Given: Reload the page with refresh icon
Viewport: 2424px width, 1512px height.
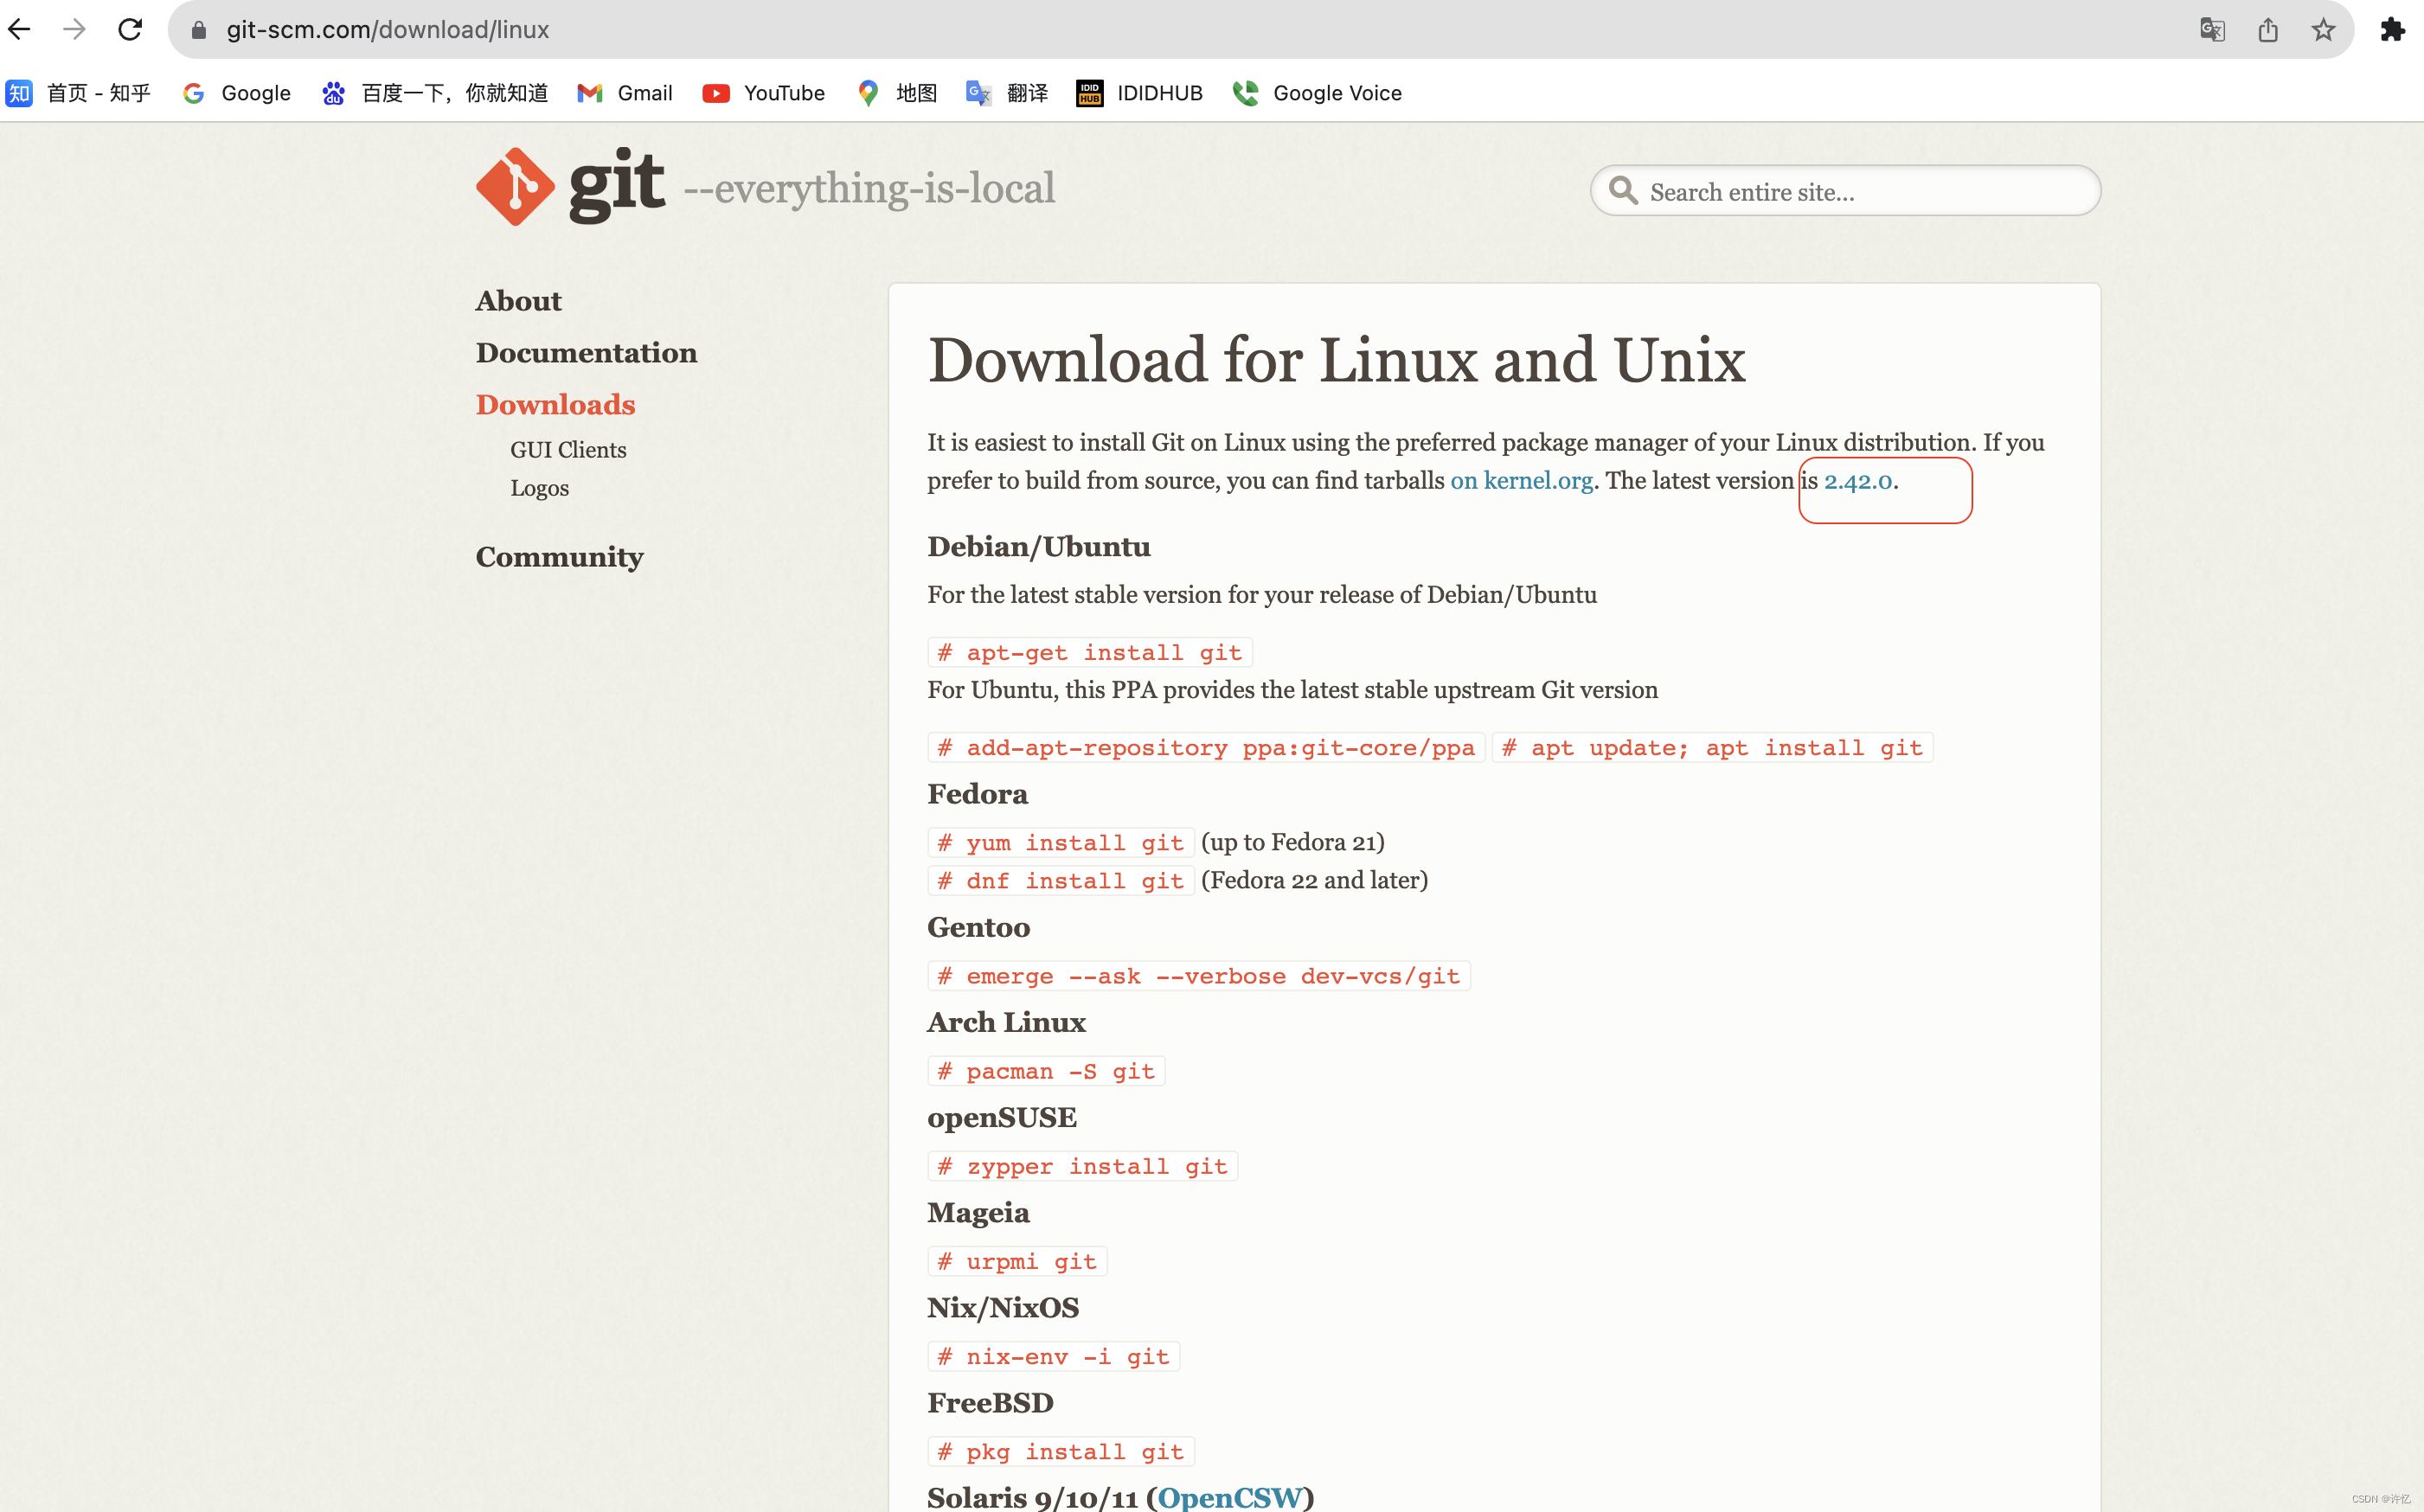Looking at the screenshot, I should coord(130,29).
